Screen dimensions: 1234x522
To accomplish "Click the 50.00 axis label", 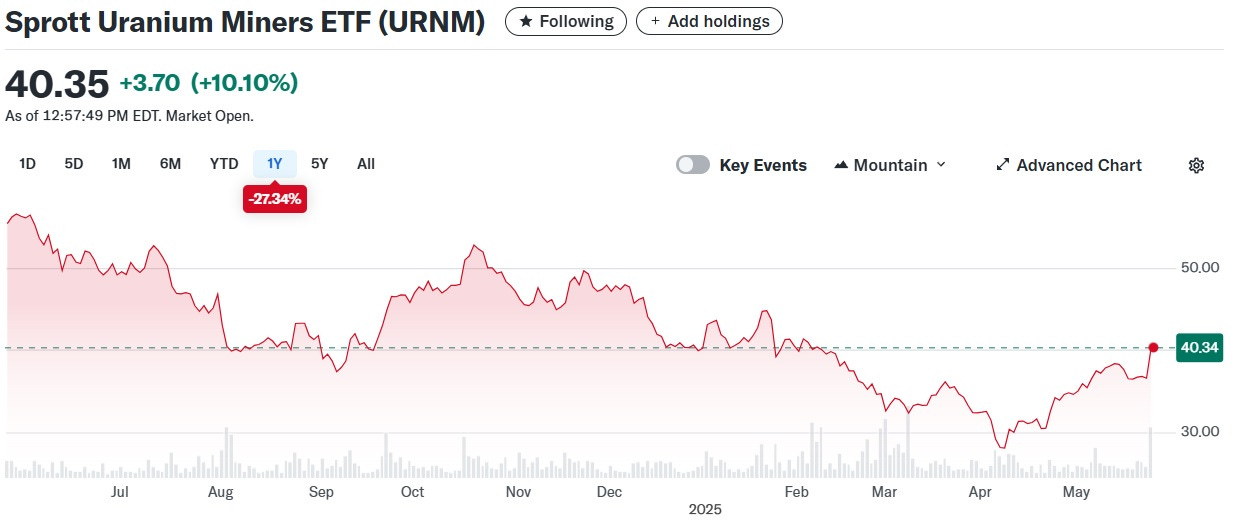I will 1200,268.
